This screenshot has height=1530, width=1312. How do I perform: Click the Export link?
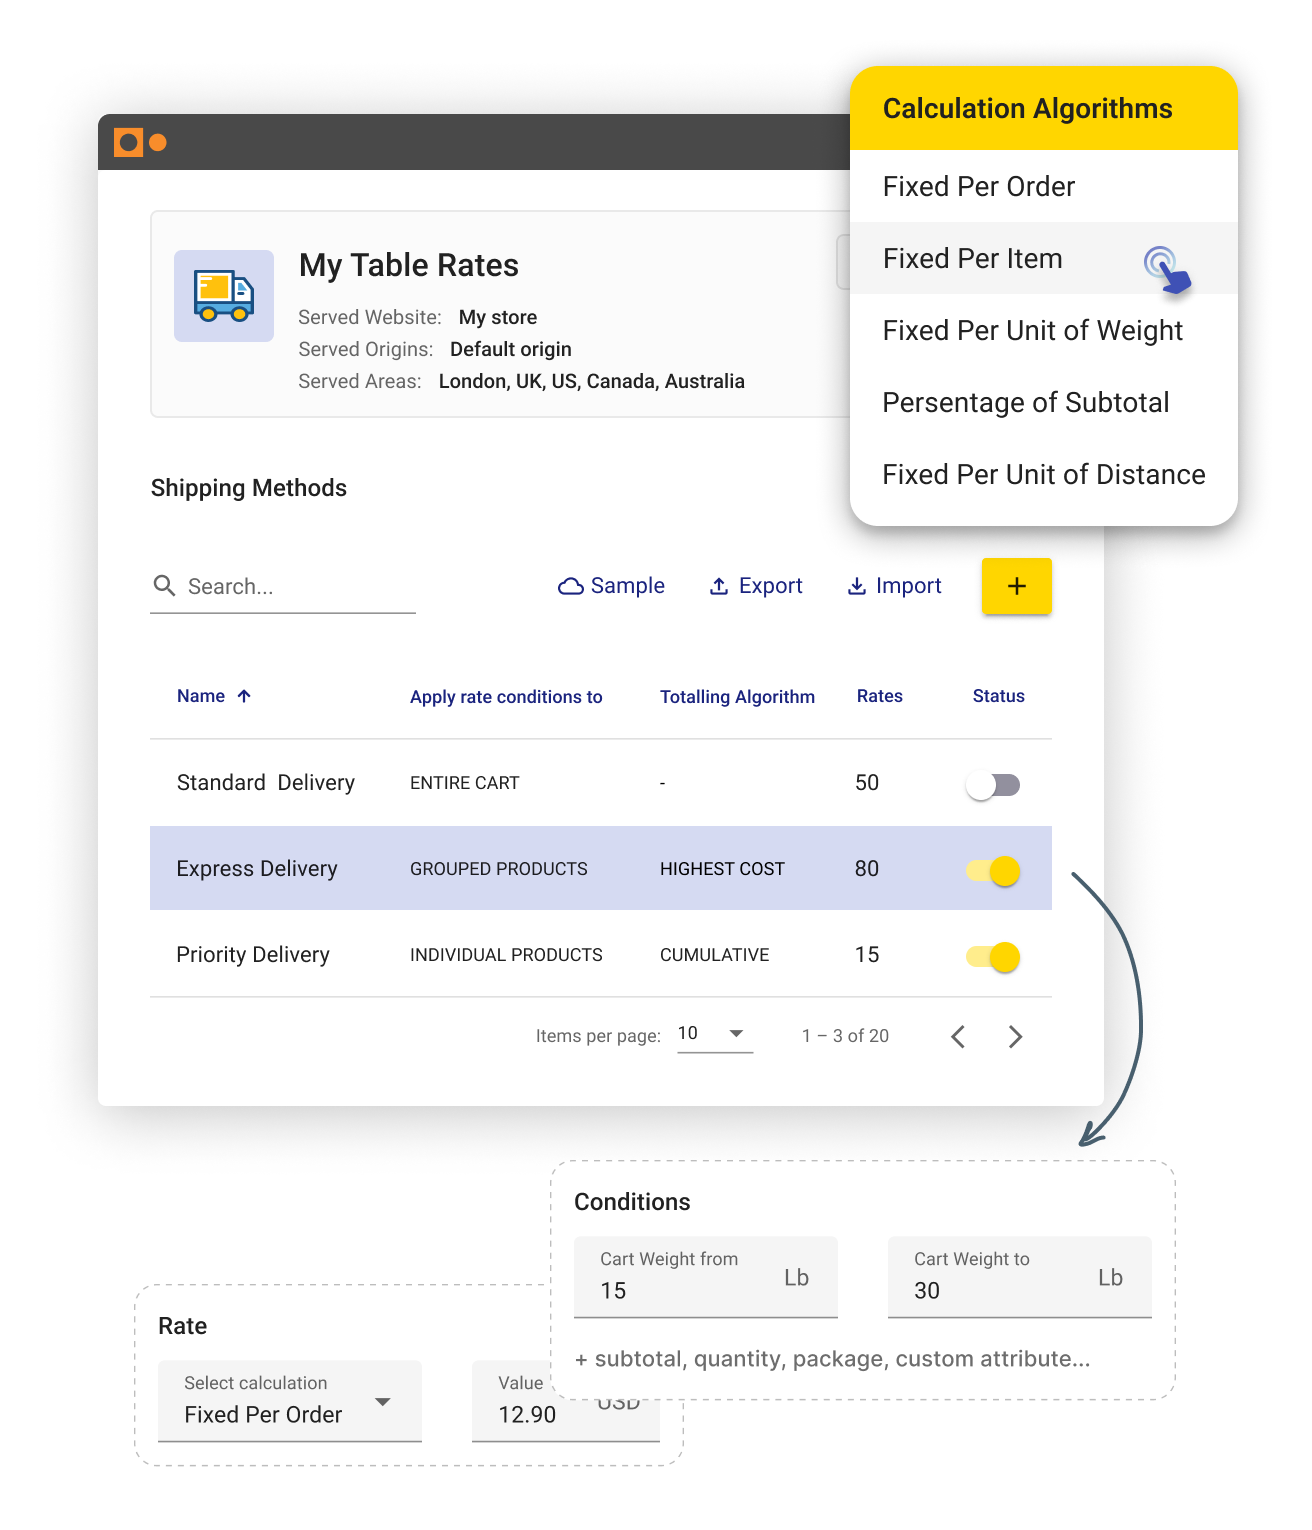(x=770, y=586)
